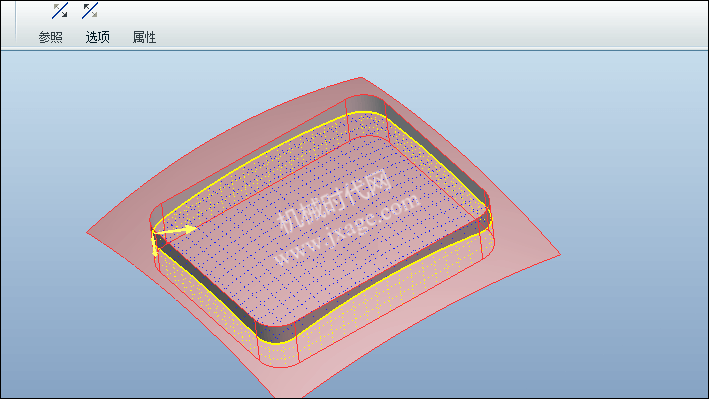Viewport: 709px width, 399px height.
Task: Open the 参照 tab
Action: tap(51, 37)
